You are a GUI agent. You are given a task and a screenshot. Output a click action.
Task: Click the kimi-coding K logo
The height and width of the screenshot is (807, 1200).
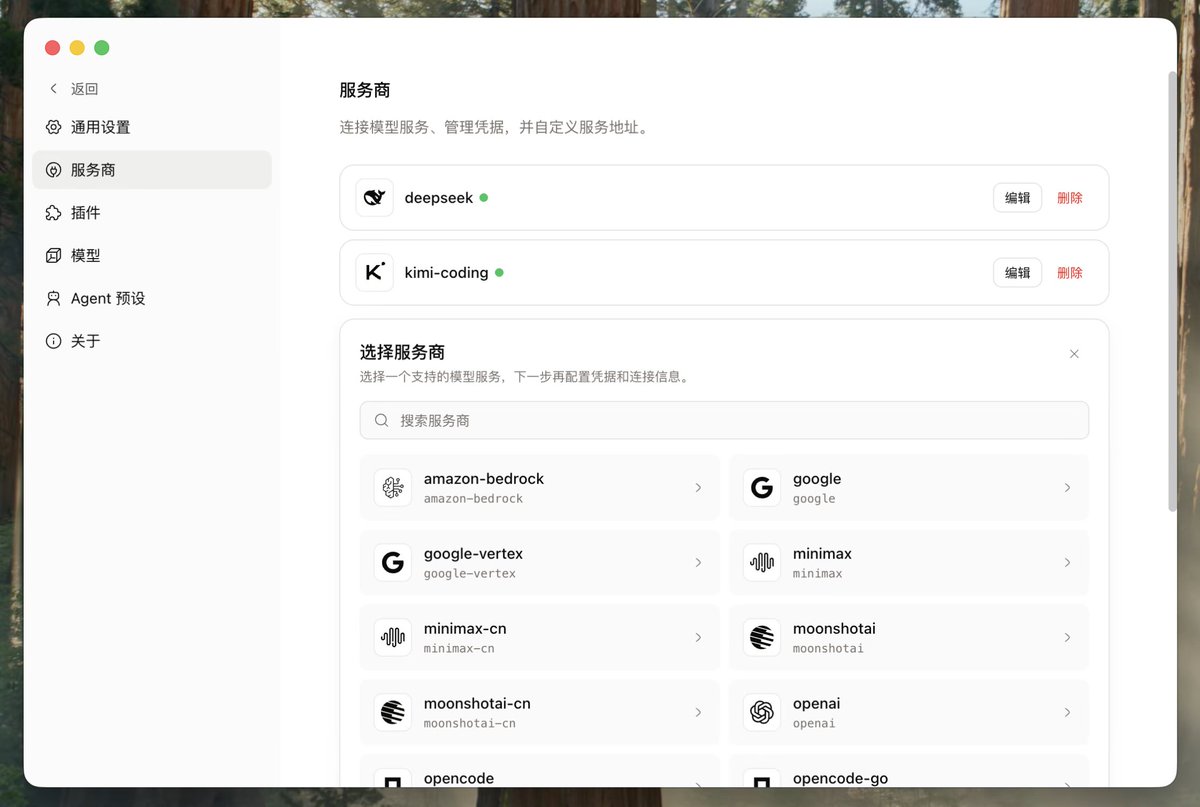click(x=375, y=272)
